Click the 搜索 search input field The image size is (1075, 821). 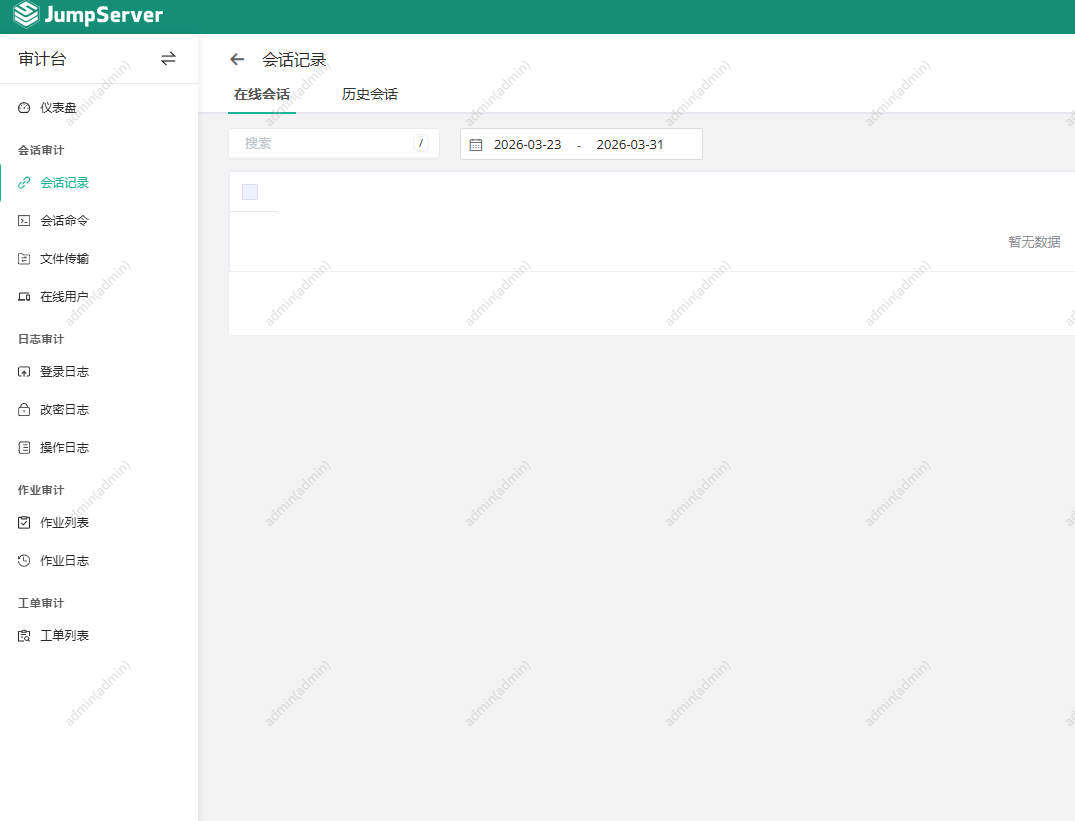(325, 144)
